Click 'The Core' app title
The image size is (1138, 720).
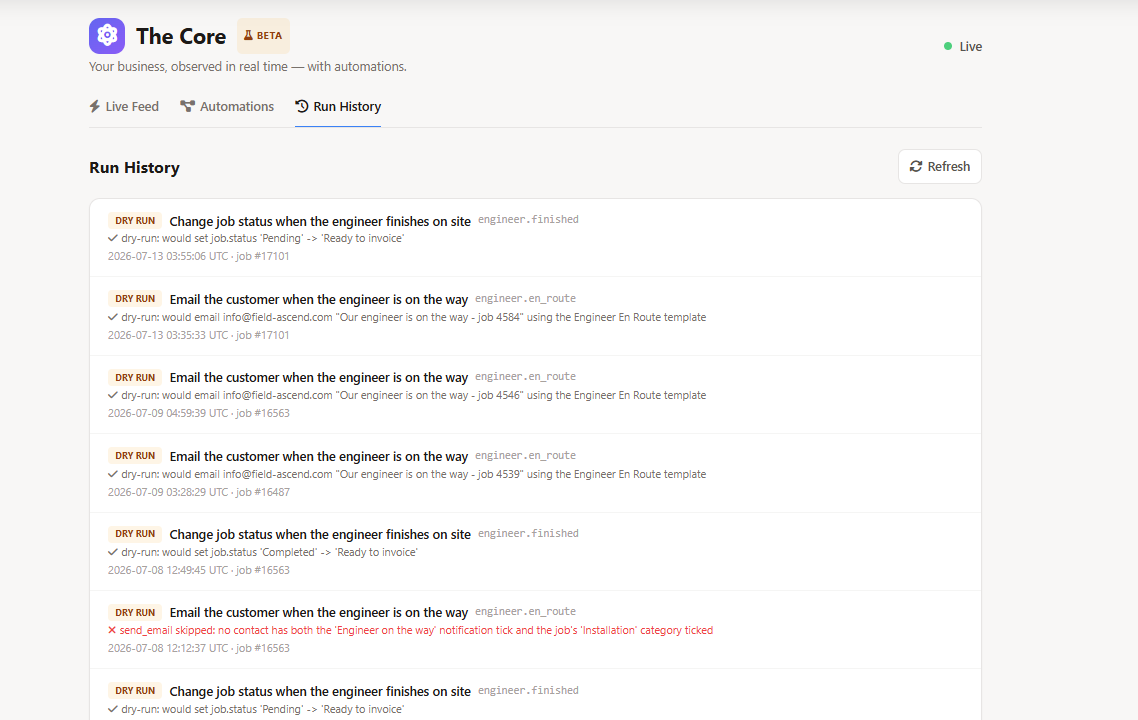[x=181, y=36]
